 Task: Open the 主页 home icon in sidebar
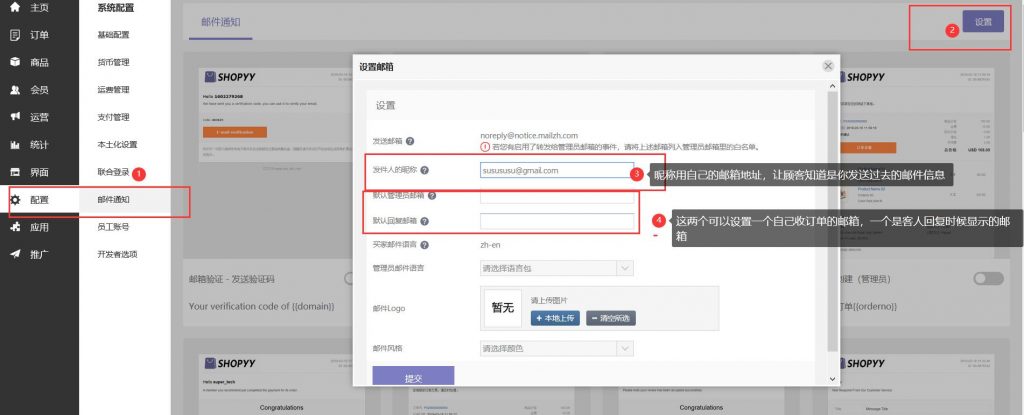pos(15,7)
